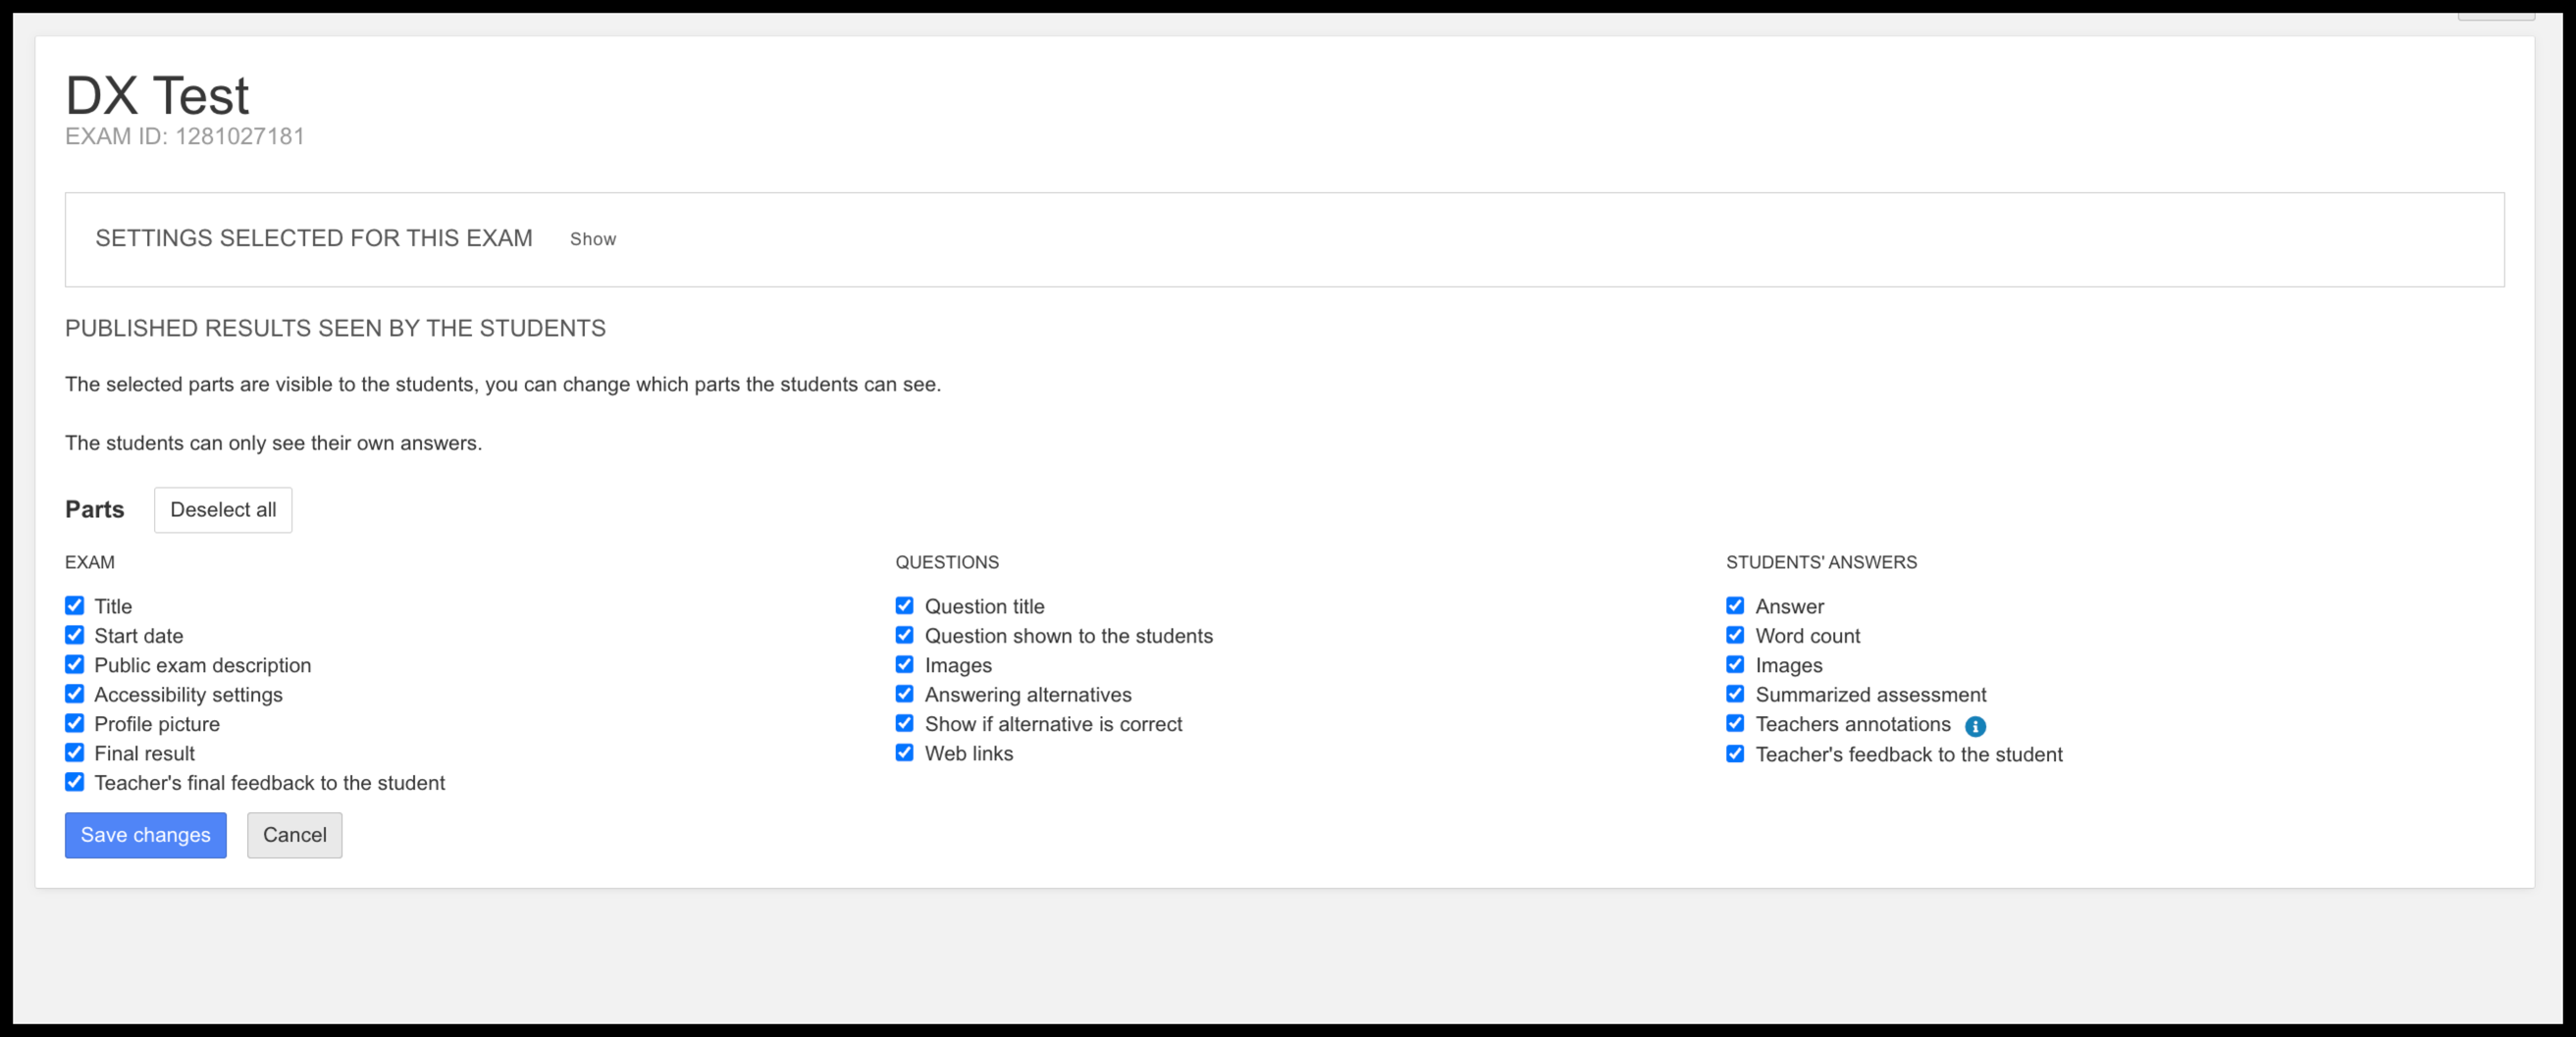Cancel the changes

click(x=295, y=835)
